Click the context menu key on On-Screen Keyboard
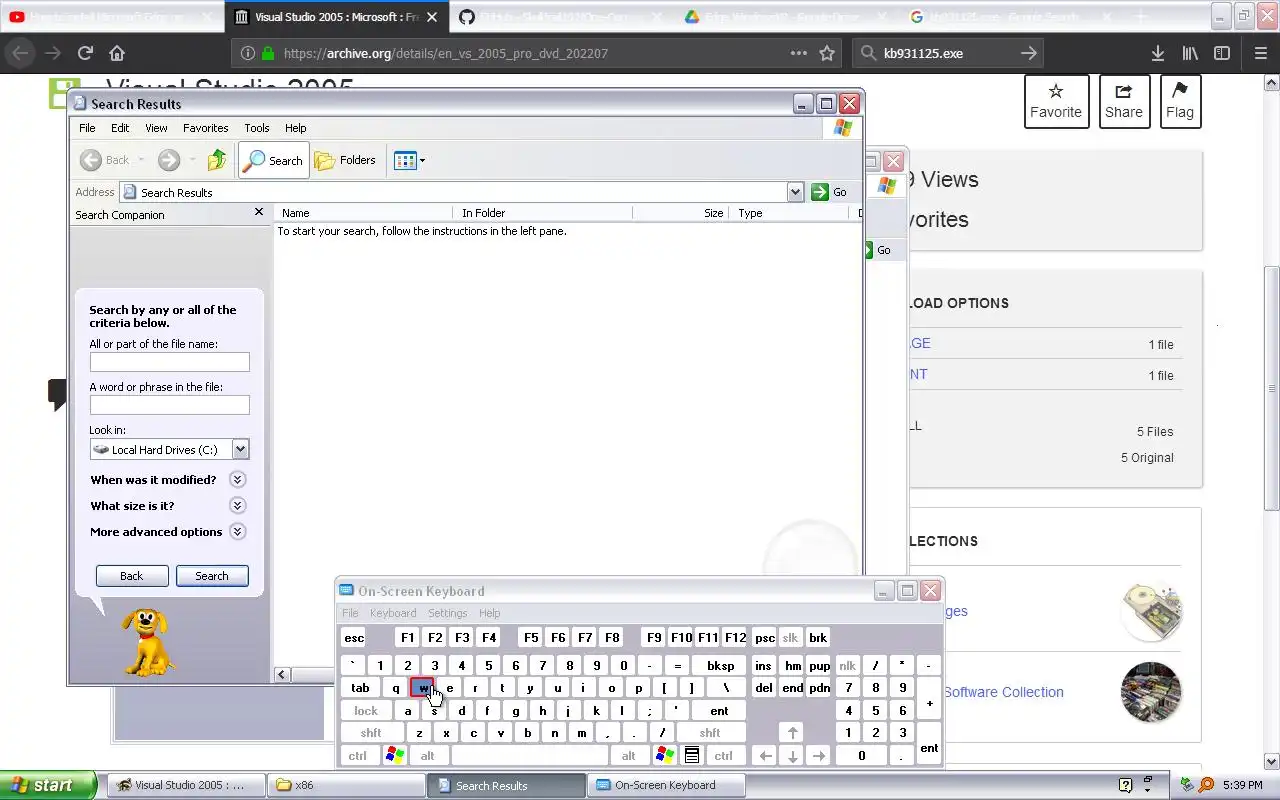Screen dimensions: 1280x800 (691, 756)
